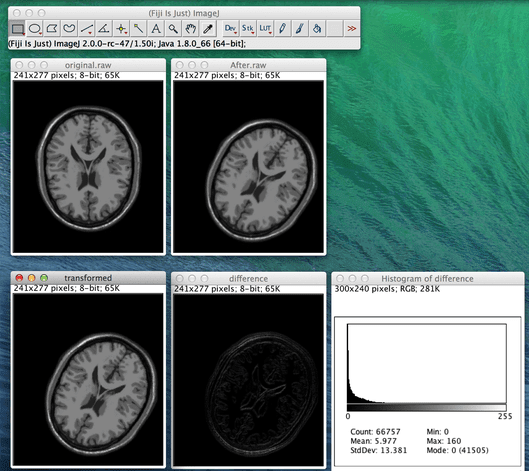Select the Oval selection tool
This screenshot has width=529, height=471.
pos(35,29)
